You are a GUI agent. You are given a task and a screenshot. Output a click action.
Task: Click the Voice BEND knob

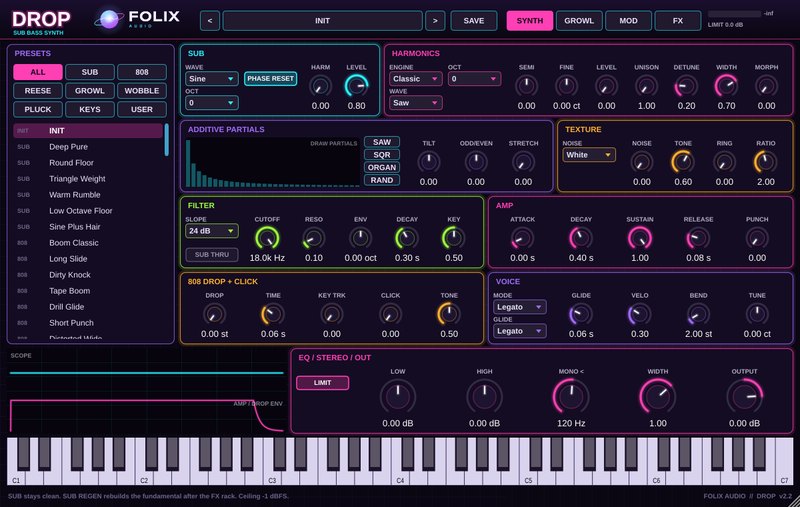click(698, 314)
